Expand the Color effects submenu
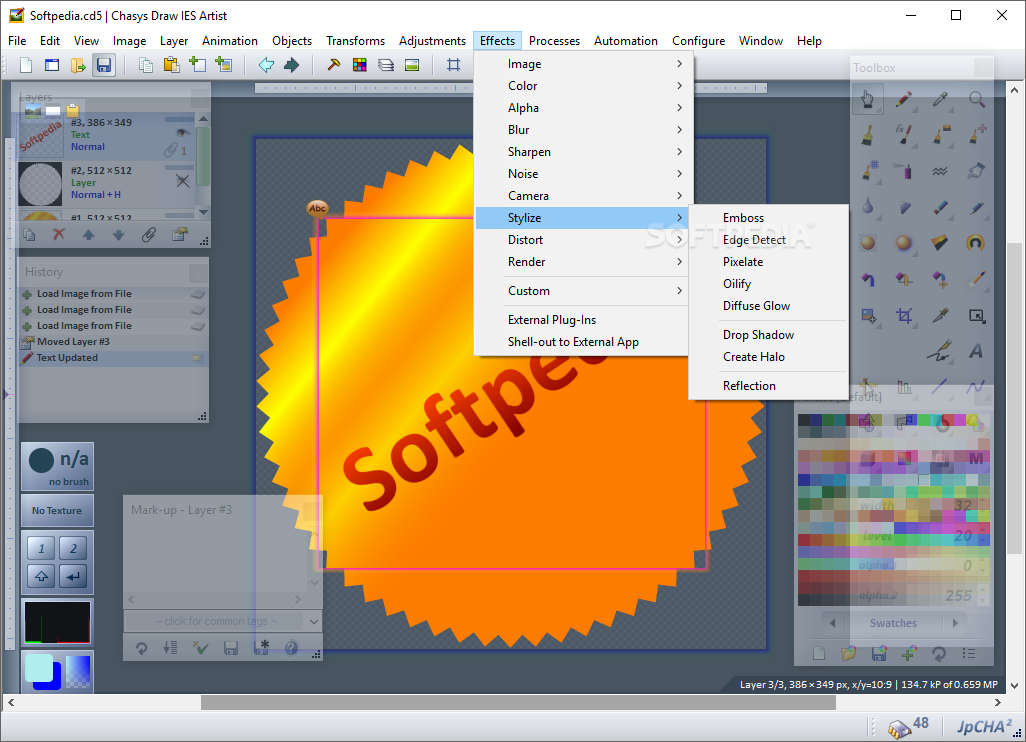This screenshot has width=1026, height=742. (x=581, y=86)
